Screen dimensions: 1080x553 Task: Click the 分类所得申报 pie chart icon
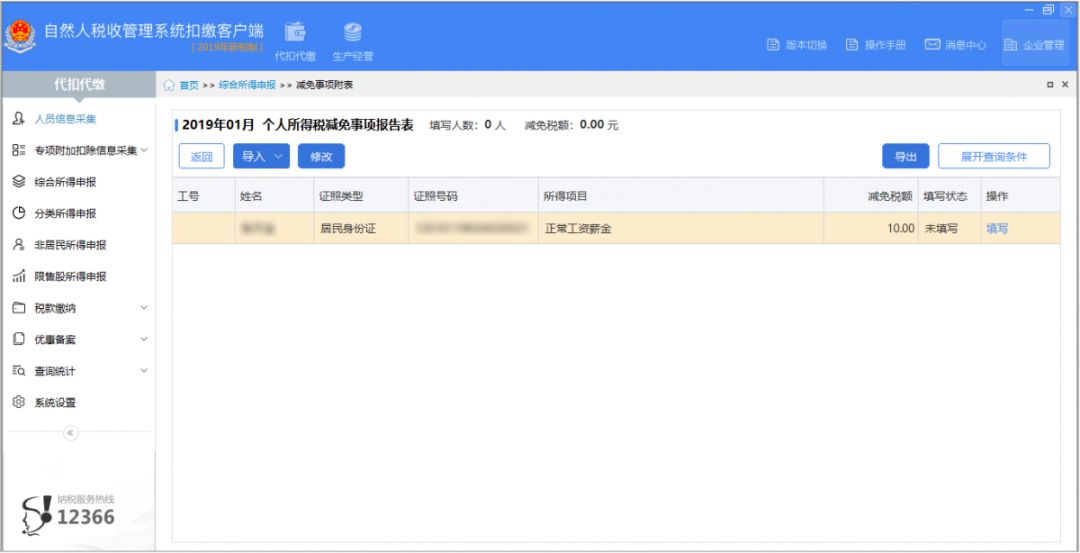coord(19,213)
